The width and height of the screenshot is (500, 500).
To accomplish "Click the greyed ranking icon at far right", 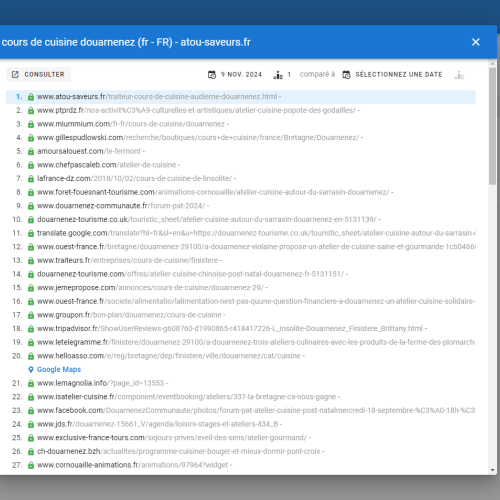I will coord(459,75).
